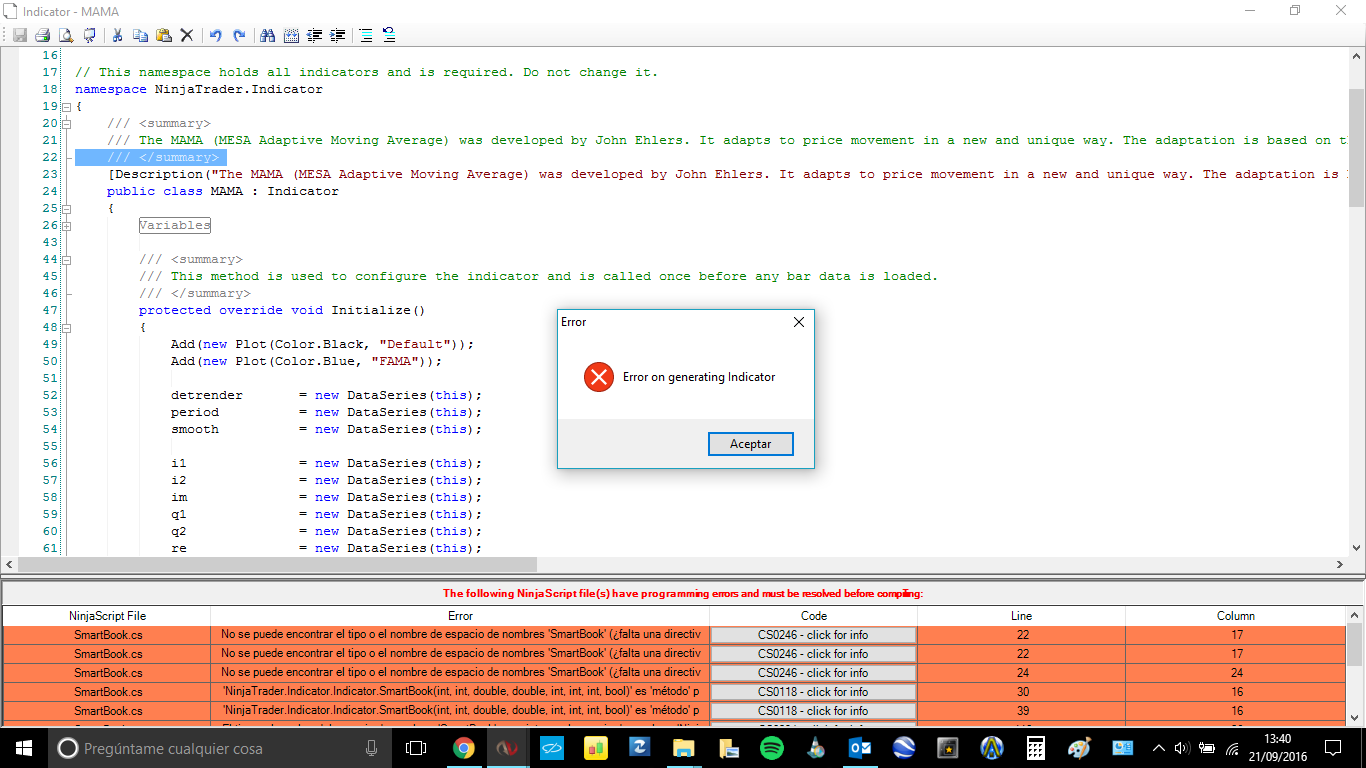The image size is (1366, 768).
Task: Open File Explorer from the taskbar
Action: click(683, 747)
